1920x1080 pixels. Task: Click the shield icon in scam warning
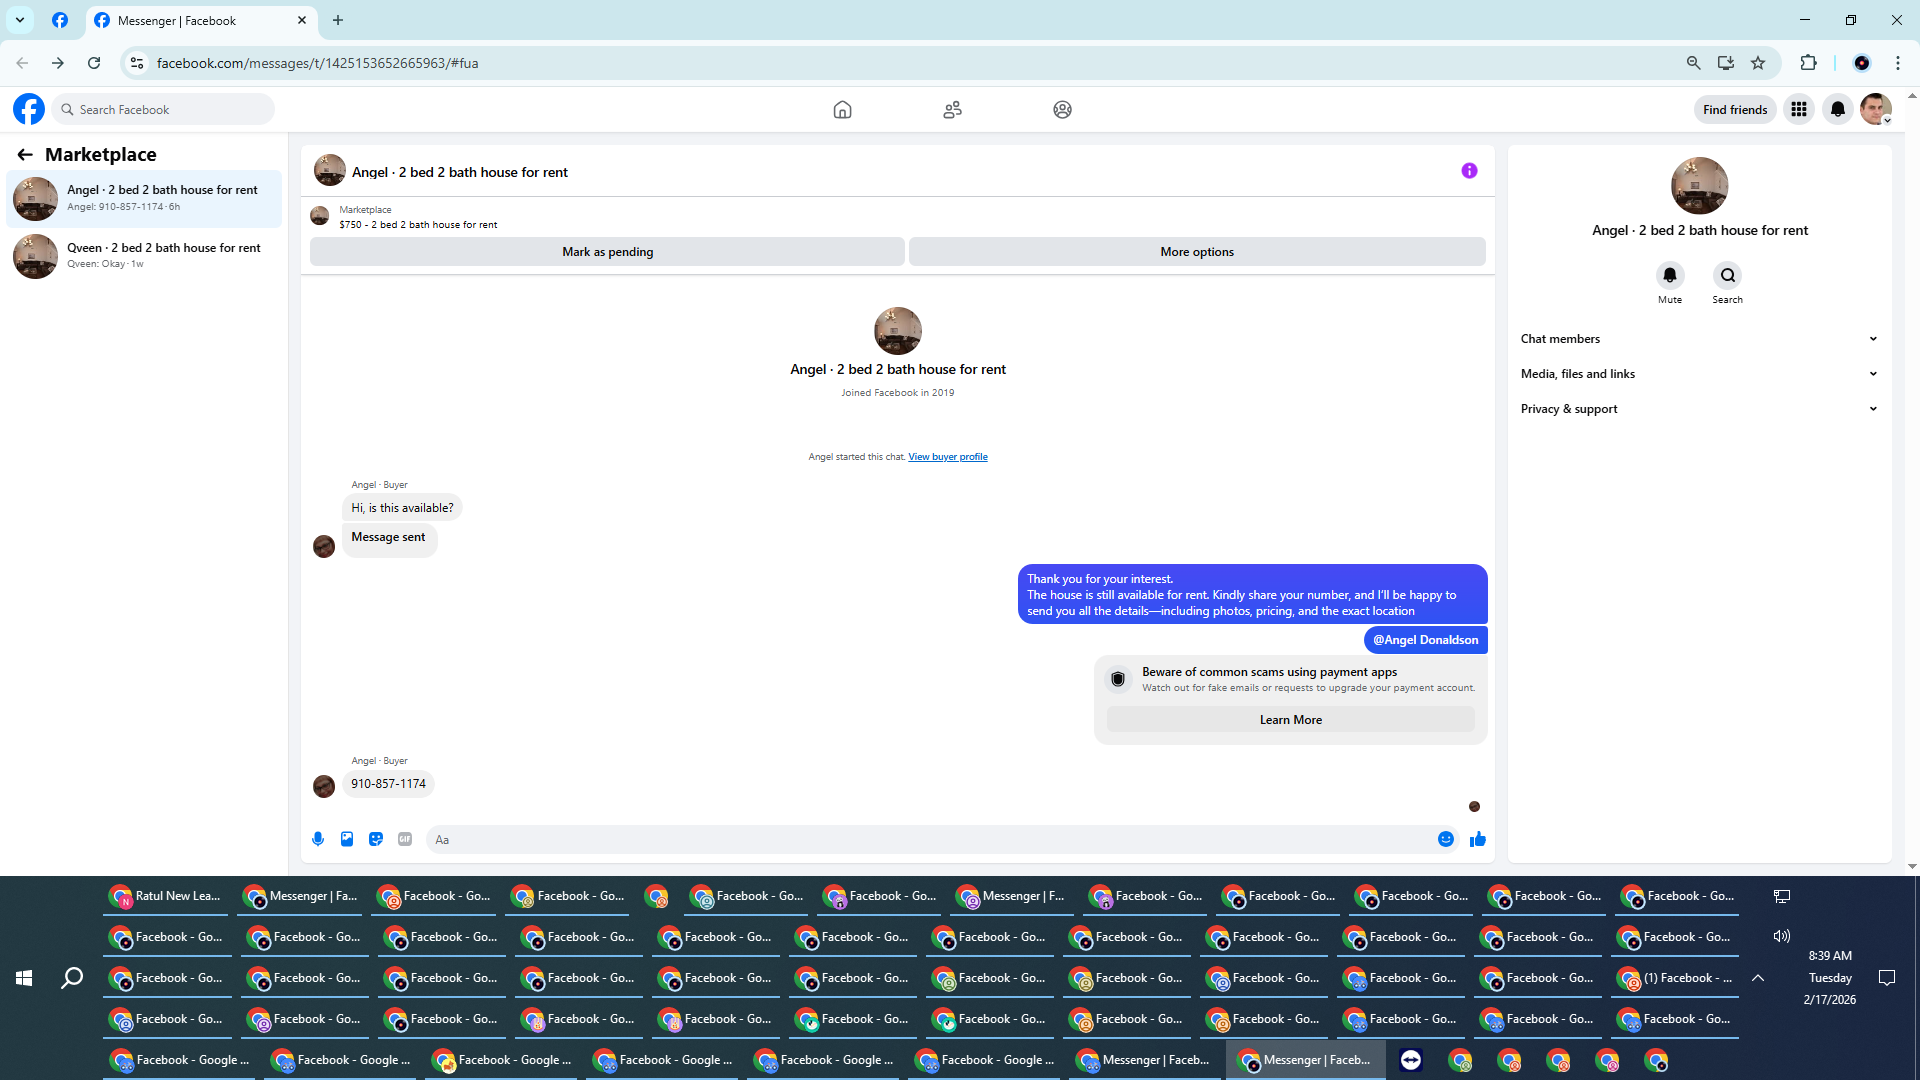(x=1118, y=679)
